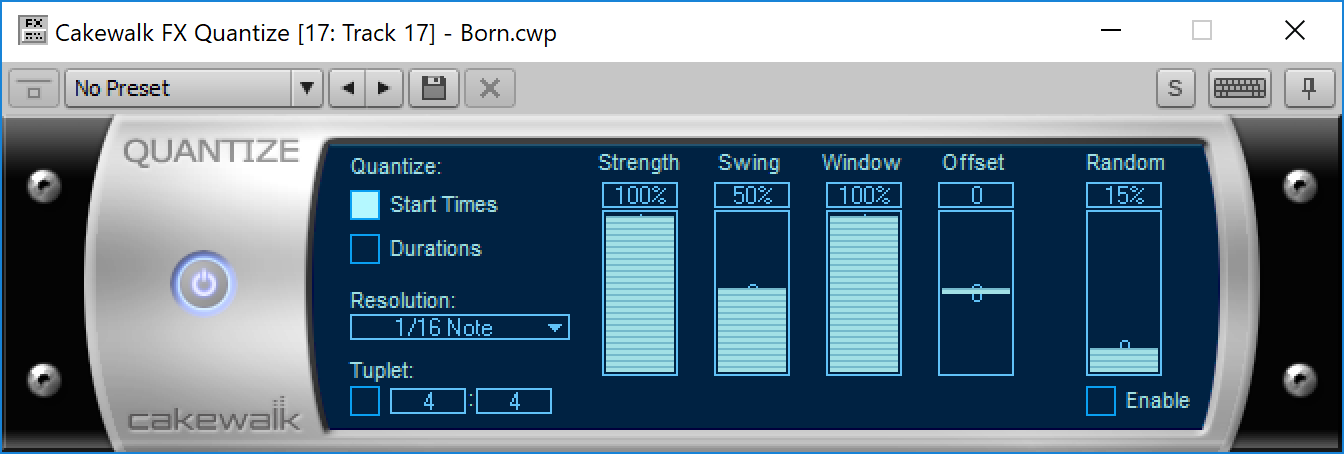Click the Window 100% value box

(864, 195)
